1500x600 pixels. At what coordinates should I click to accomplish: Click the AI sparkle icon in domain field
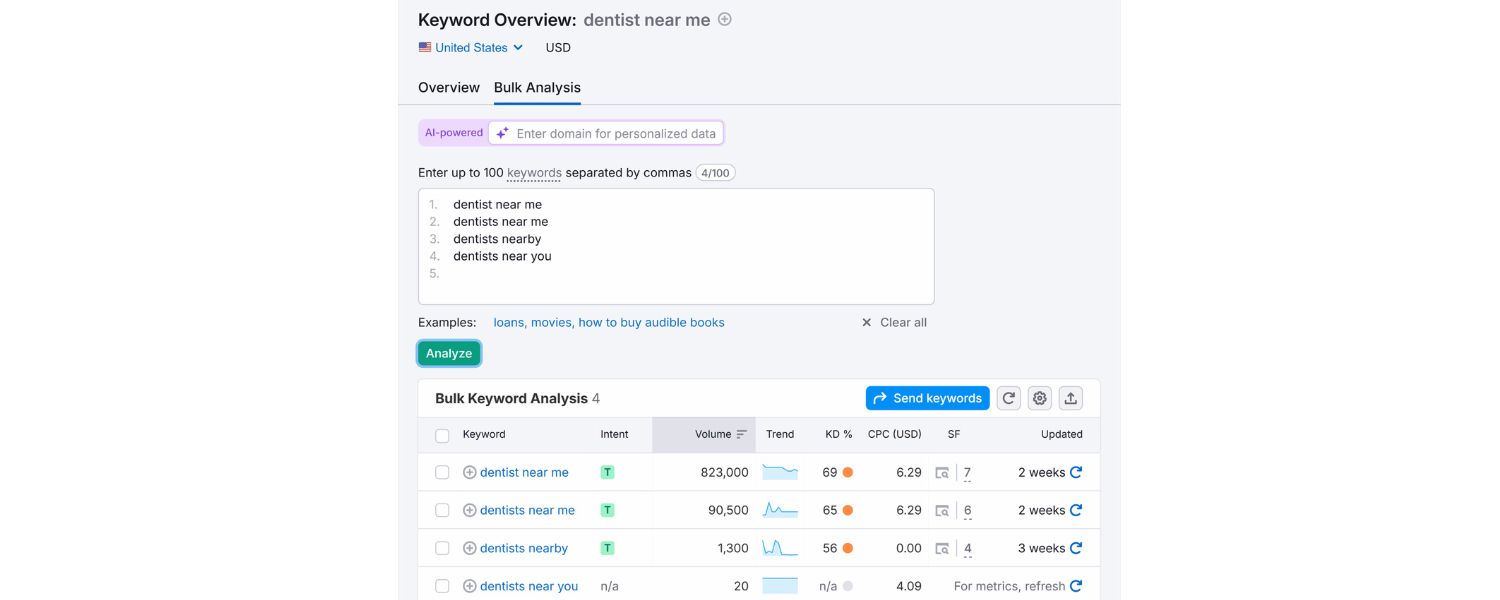click(502, 132)
